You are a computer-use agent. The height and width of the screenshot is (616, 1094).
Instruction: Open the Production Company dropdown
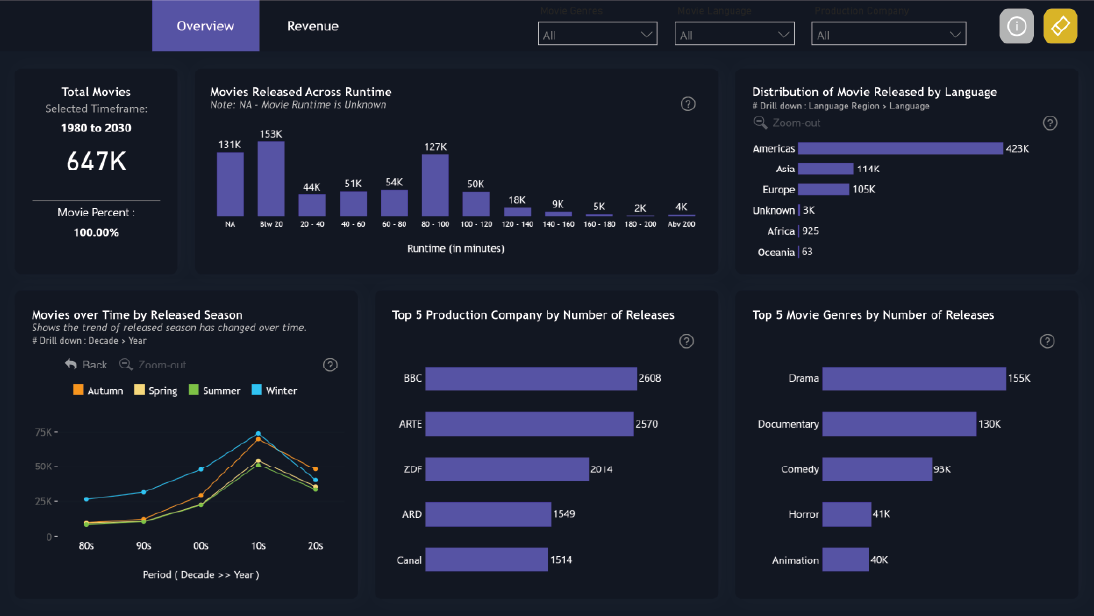pos(888,35)
